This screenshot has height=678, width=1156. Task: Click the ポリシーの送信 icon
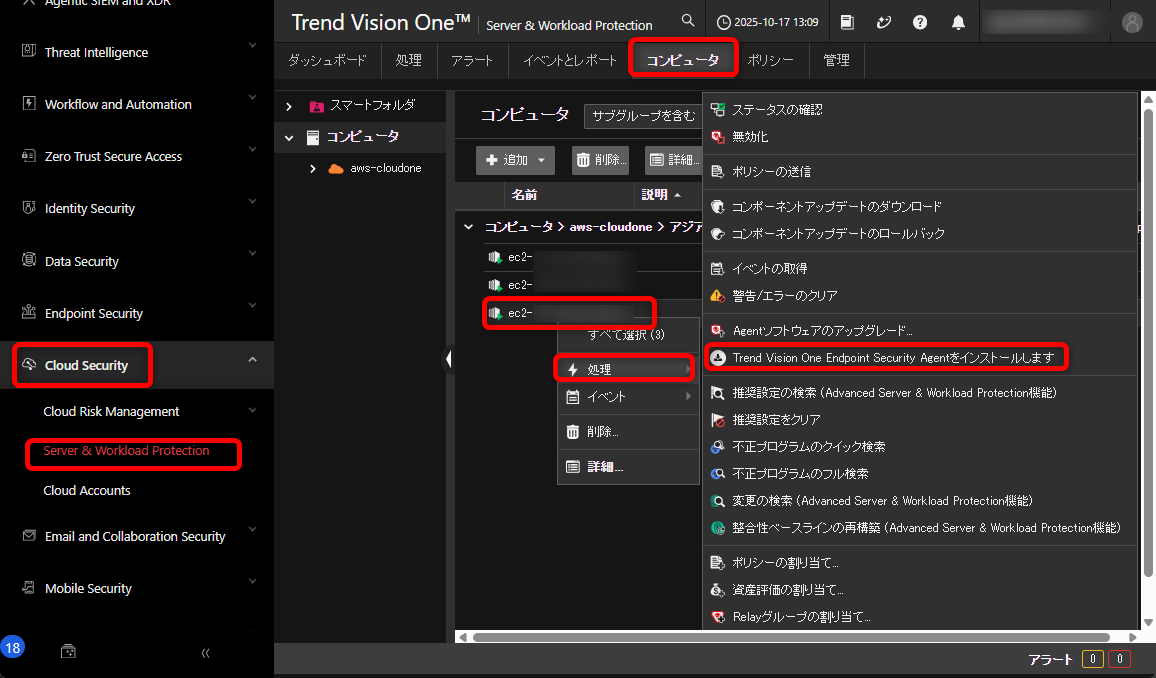coord(717,172)
